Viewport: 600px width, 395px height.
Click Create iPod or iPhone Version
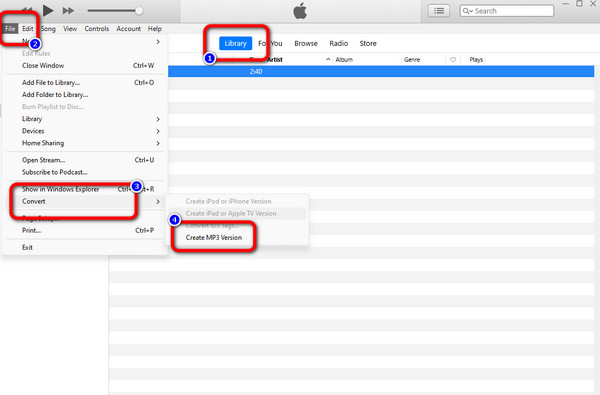pos(228,201)
